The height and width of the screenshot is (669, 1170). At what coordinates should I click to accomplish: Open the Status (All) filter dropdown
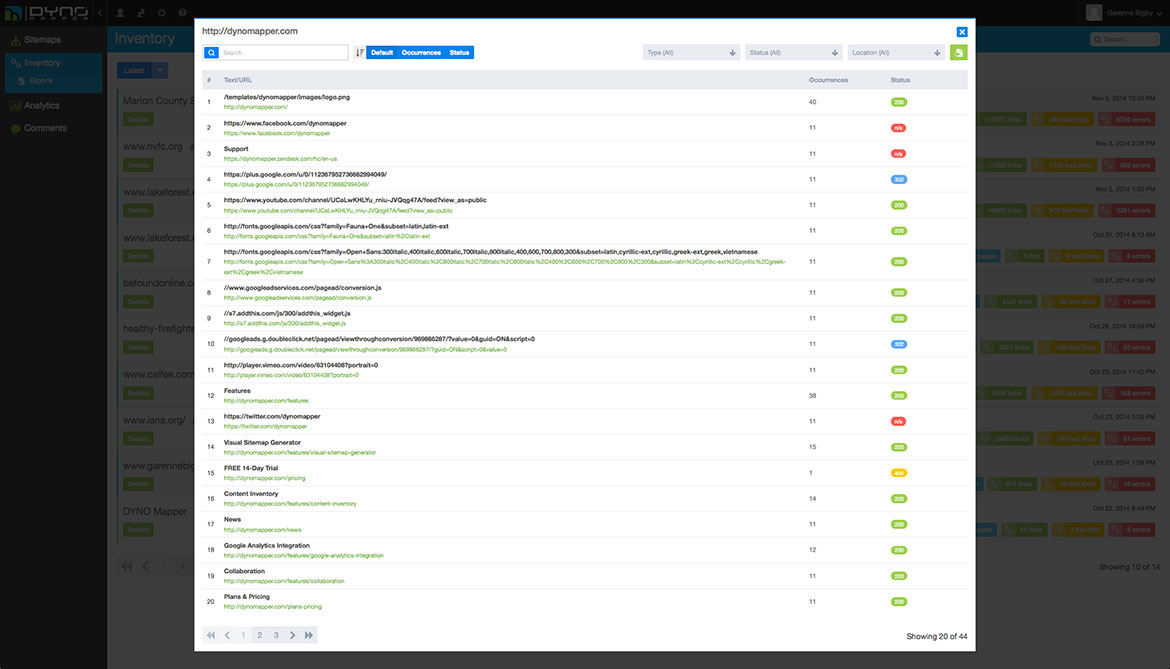(793, 53)
